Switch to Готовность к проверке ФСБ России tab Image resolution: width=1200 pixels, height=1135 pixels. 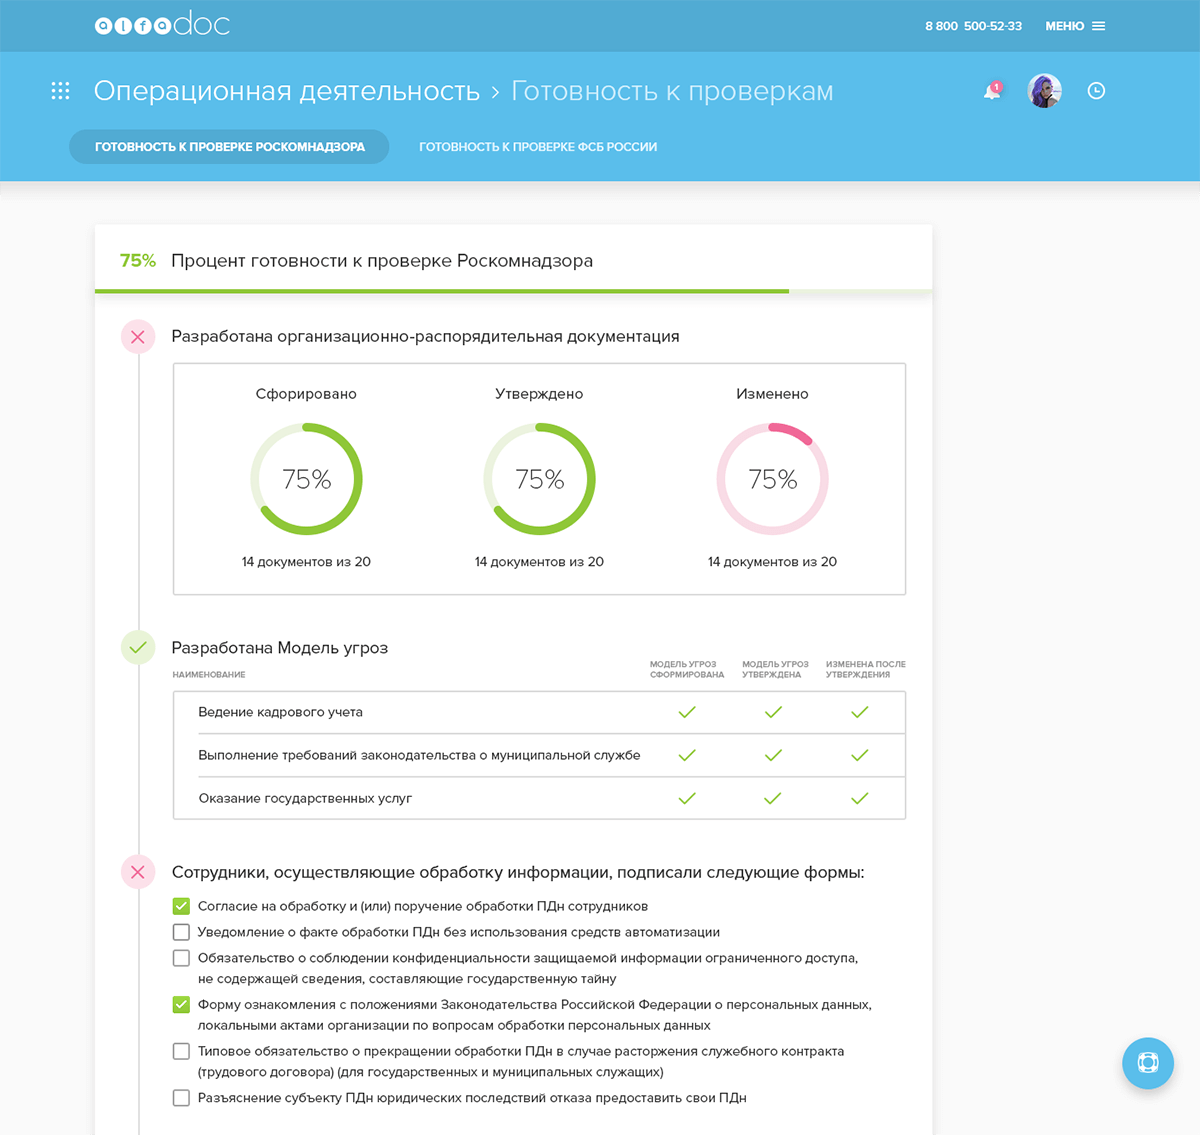538,147
